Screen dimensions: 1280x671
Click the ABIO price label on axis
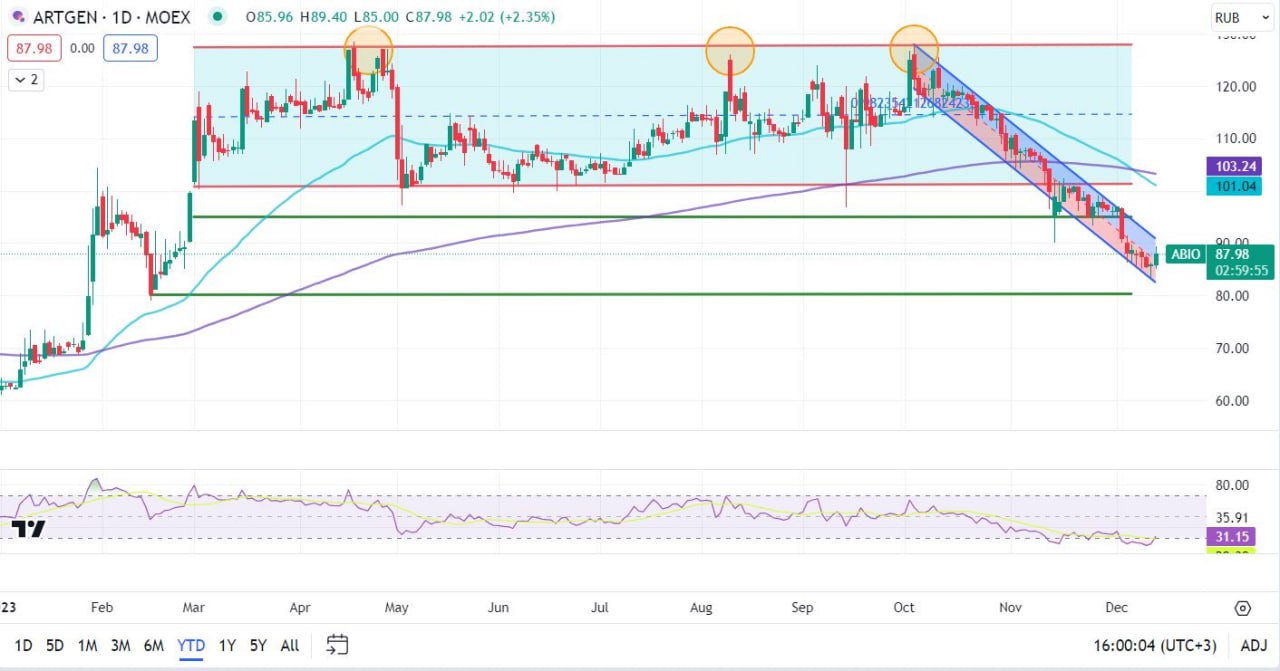(1186, 254)
